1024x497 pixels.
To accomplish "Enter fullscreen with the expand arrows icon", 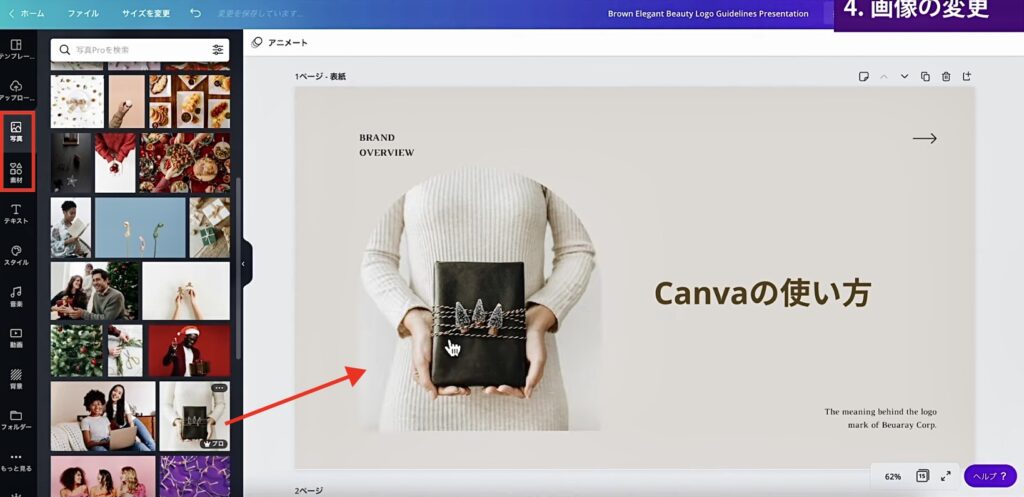I will point(946,476).
